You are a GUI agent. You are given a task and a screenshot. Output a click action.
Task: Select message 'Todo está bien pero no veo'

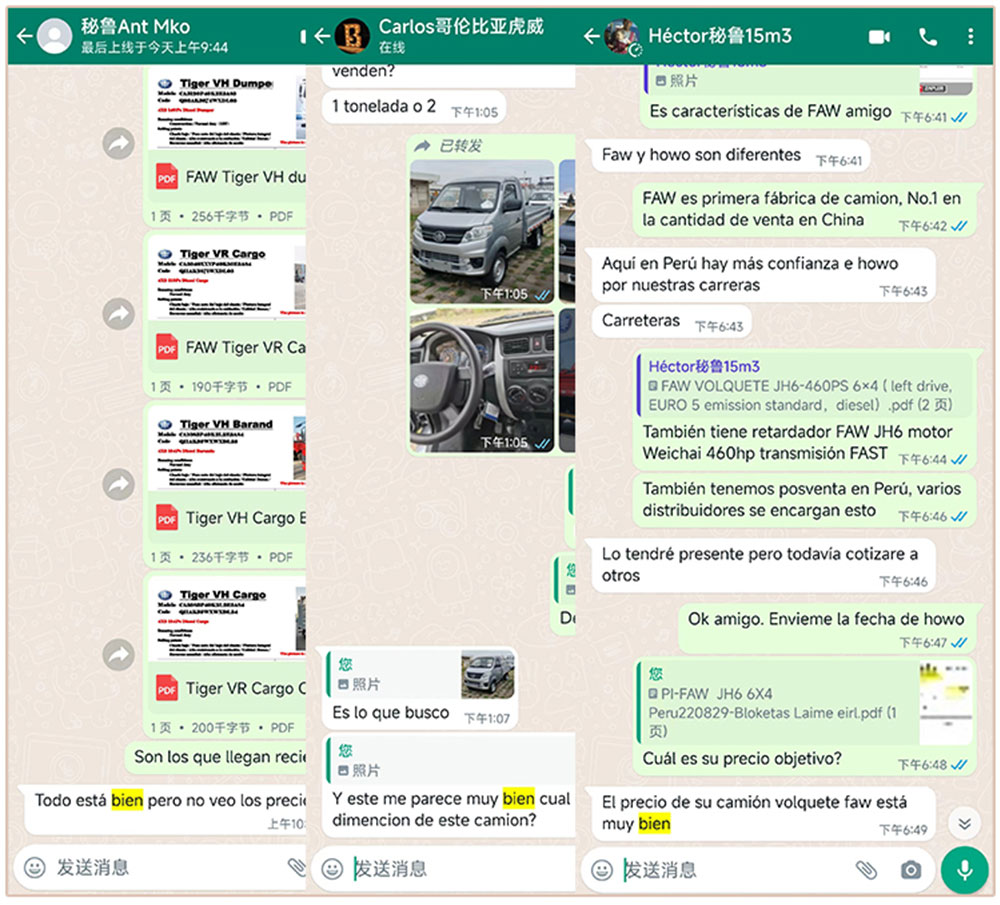click(165, 810)
